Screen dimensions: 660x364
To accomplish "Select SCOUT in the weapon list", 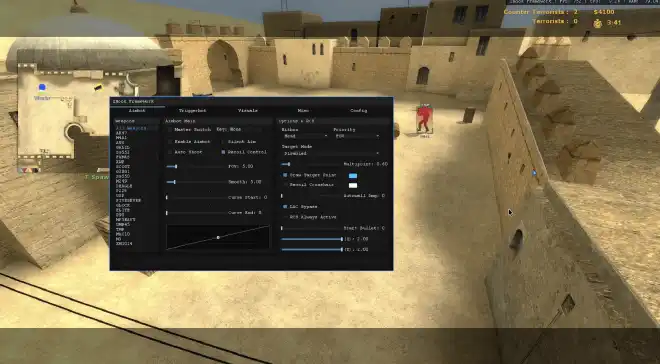I will click(122, 167).
